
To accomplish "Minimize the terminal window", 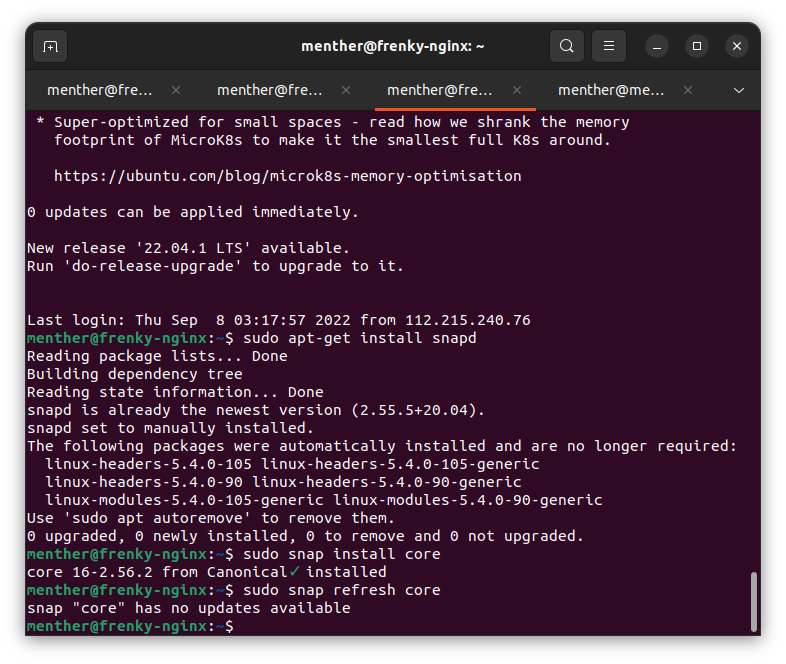I will pyautogui.click(x=657, y=47).
